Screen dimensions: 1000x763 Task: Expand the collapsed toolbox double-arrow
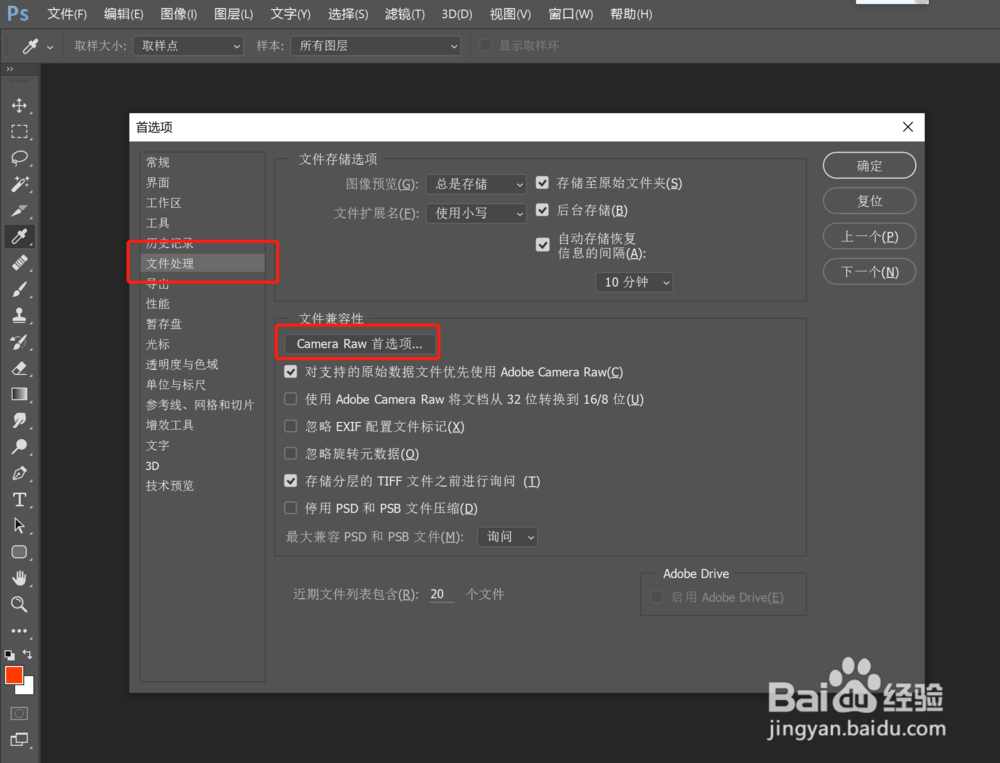coord(10,69)
